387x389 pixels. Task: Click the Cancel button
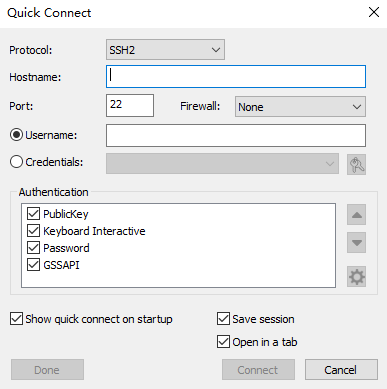coord(341,370)
